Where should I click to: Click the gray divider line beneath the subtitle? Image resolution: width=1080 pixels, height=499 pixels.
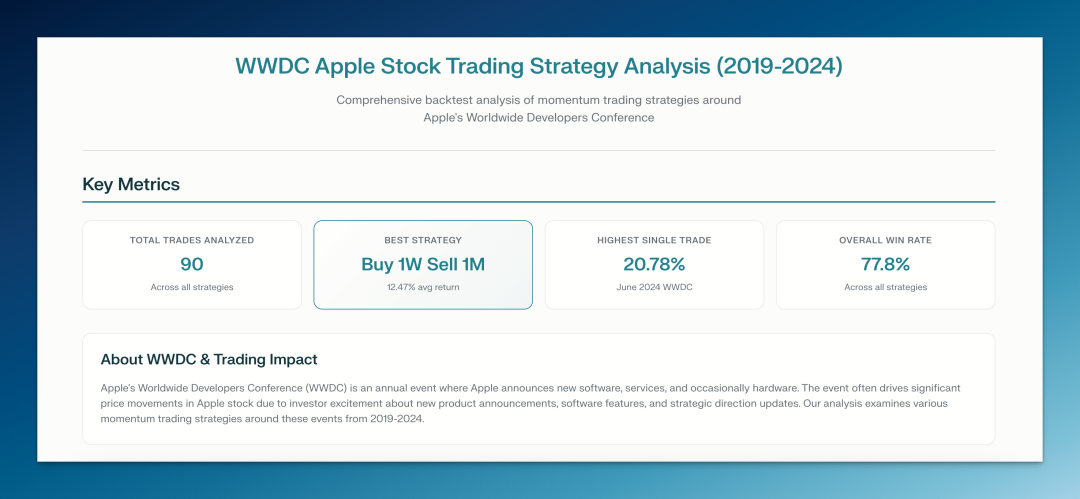point(539,150)
